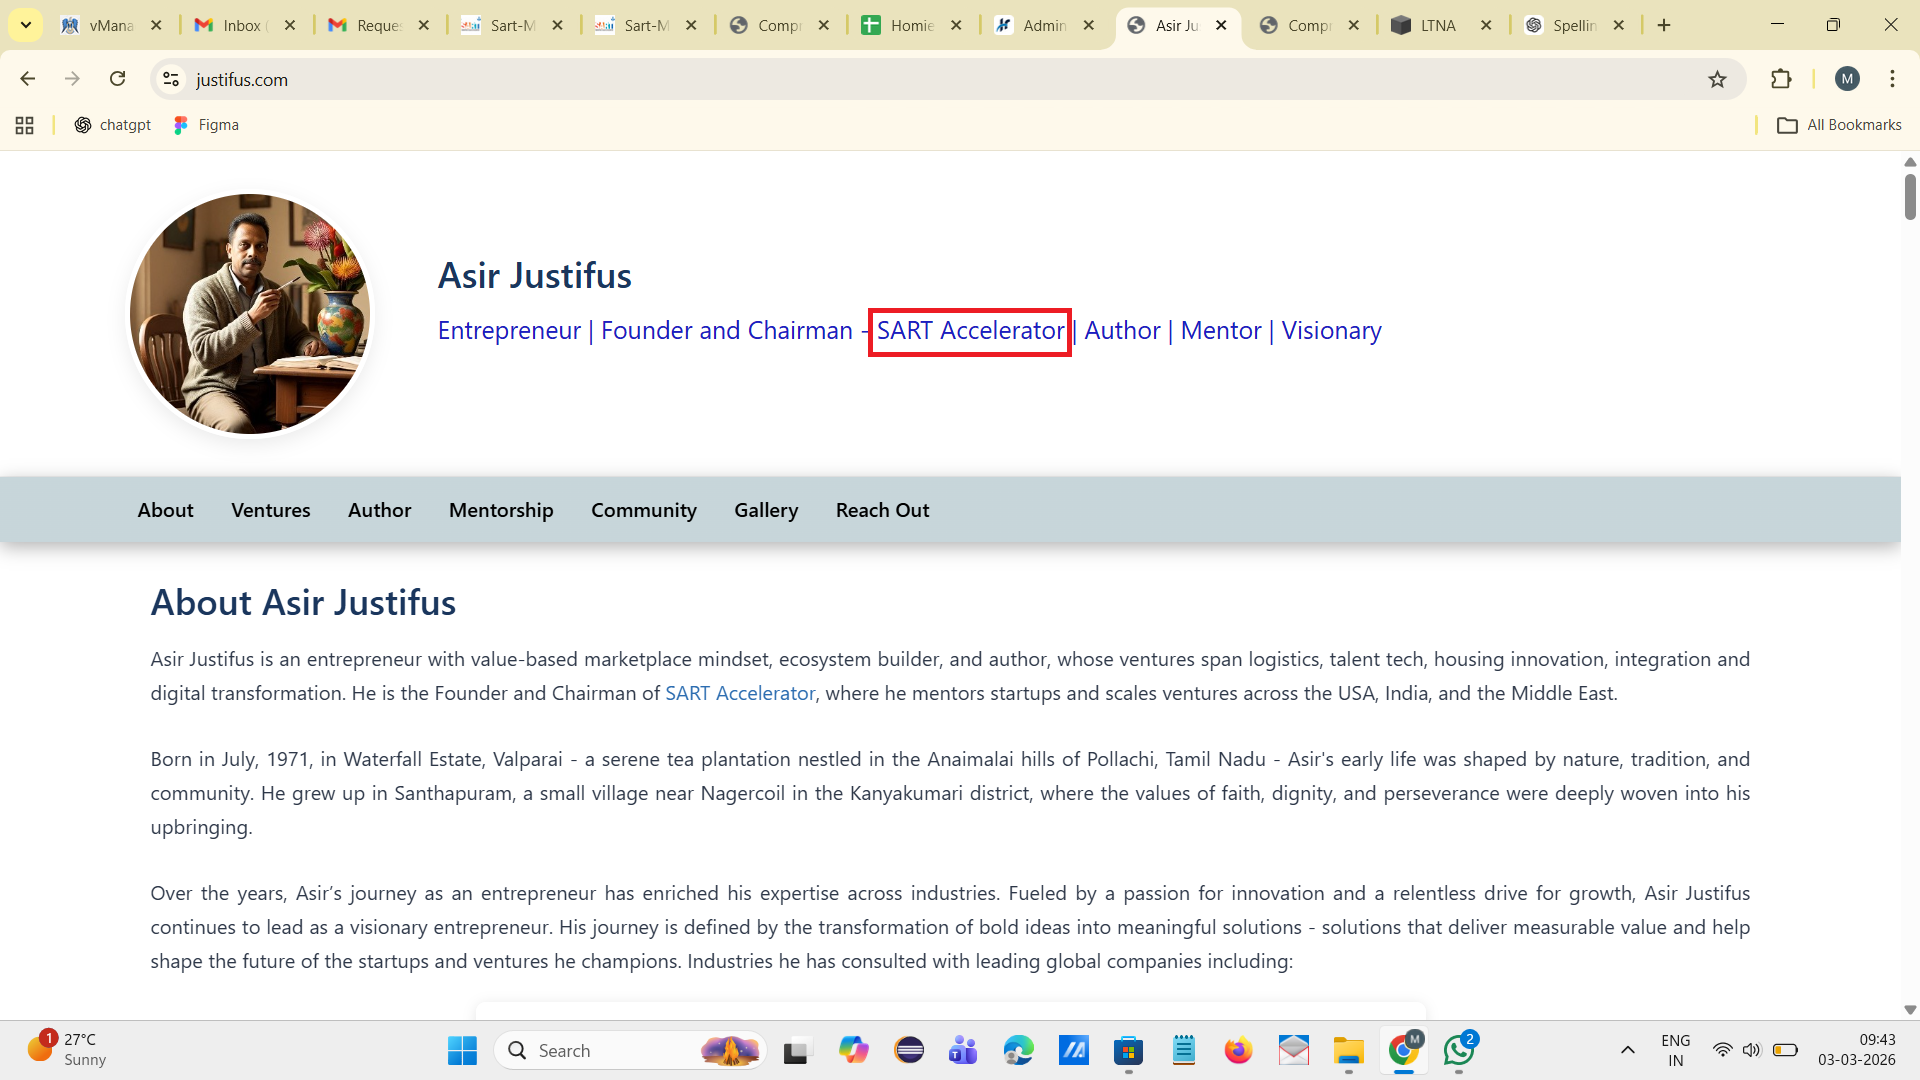The height and width of the screenshot is (1080, 1920).
Task: Open the Windows Start menu
Action: 462,1051
